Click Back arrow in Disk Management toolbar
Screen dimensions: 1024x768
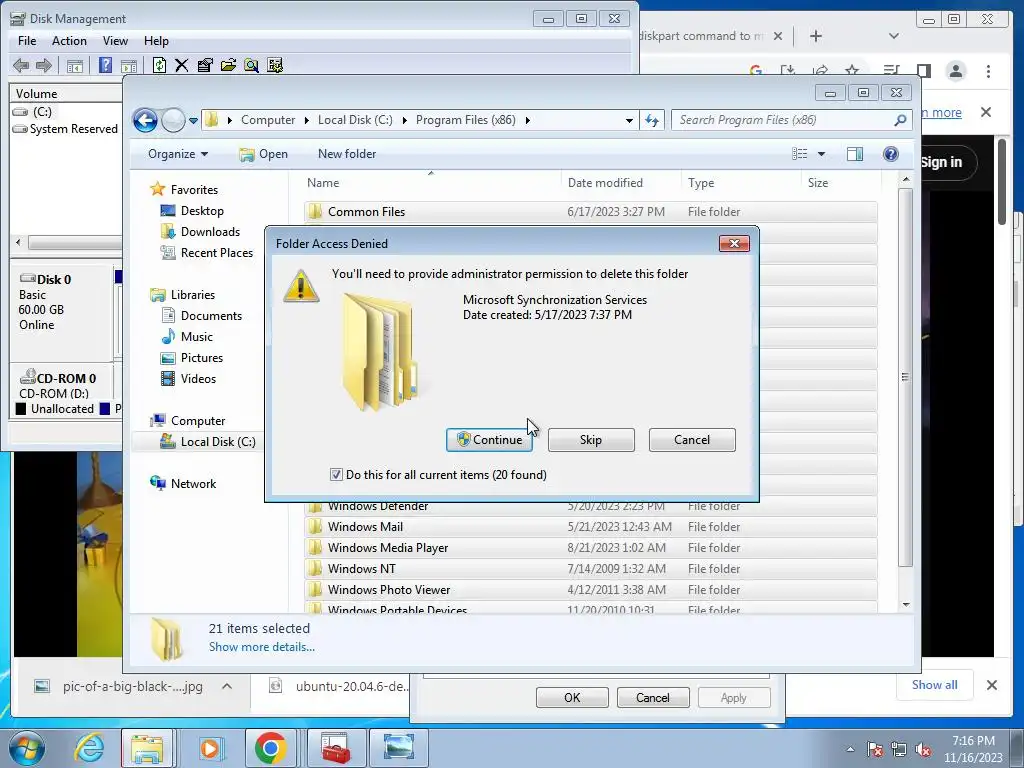(21, 65)
